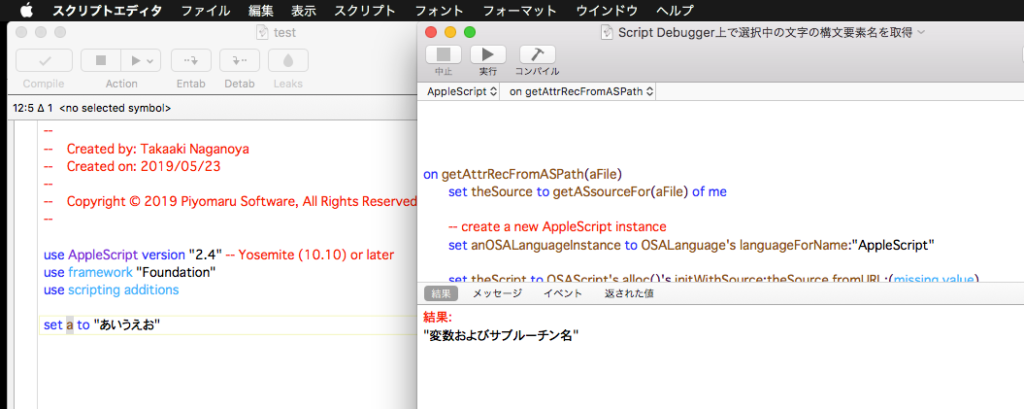Viewport: 1024px width, 409px height.
Task: Click the result text "変数およびサブルーチン名"
Action: (502, 335)
